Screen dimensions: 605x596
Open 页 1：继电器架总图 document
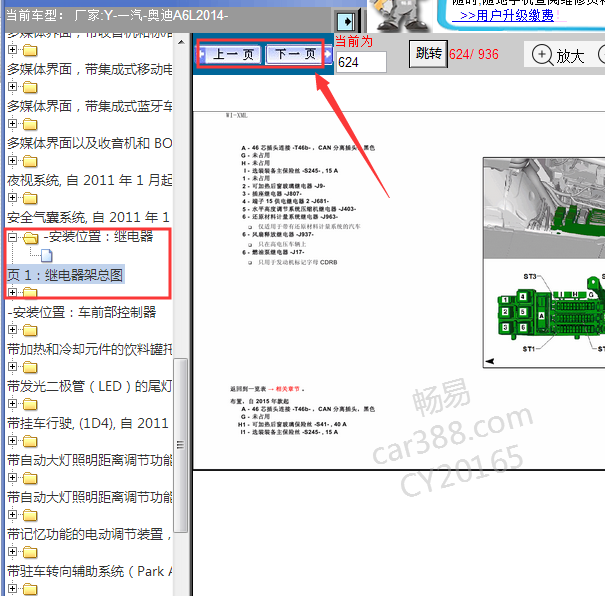[65, 275]
